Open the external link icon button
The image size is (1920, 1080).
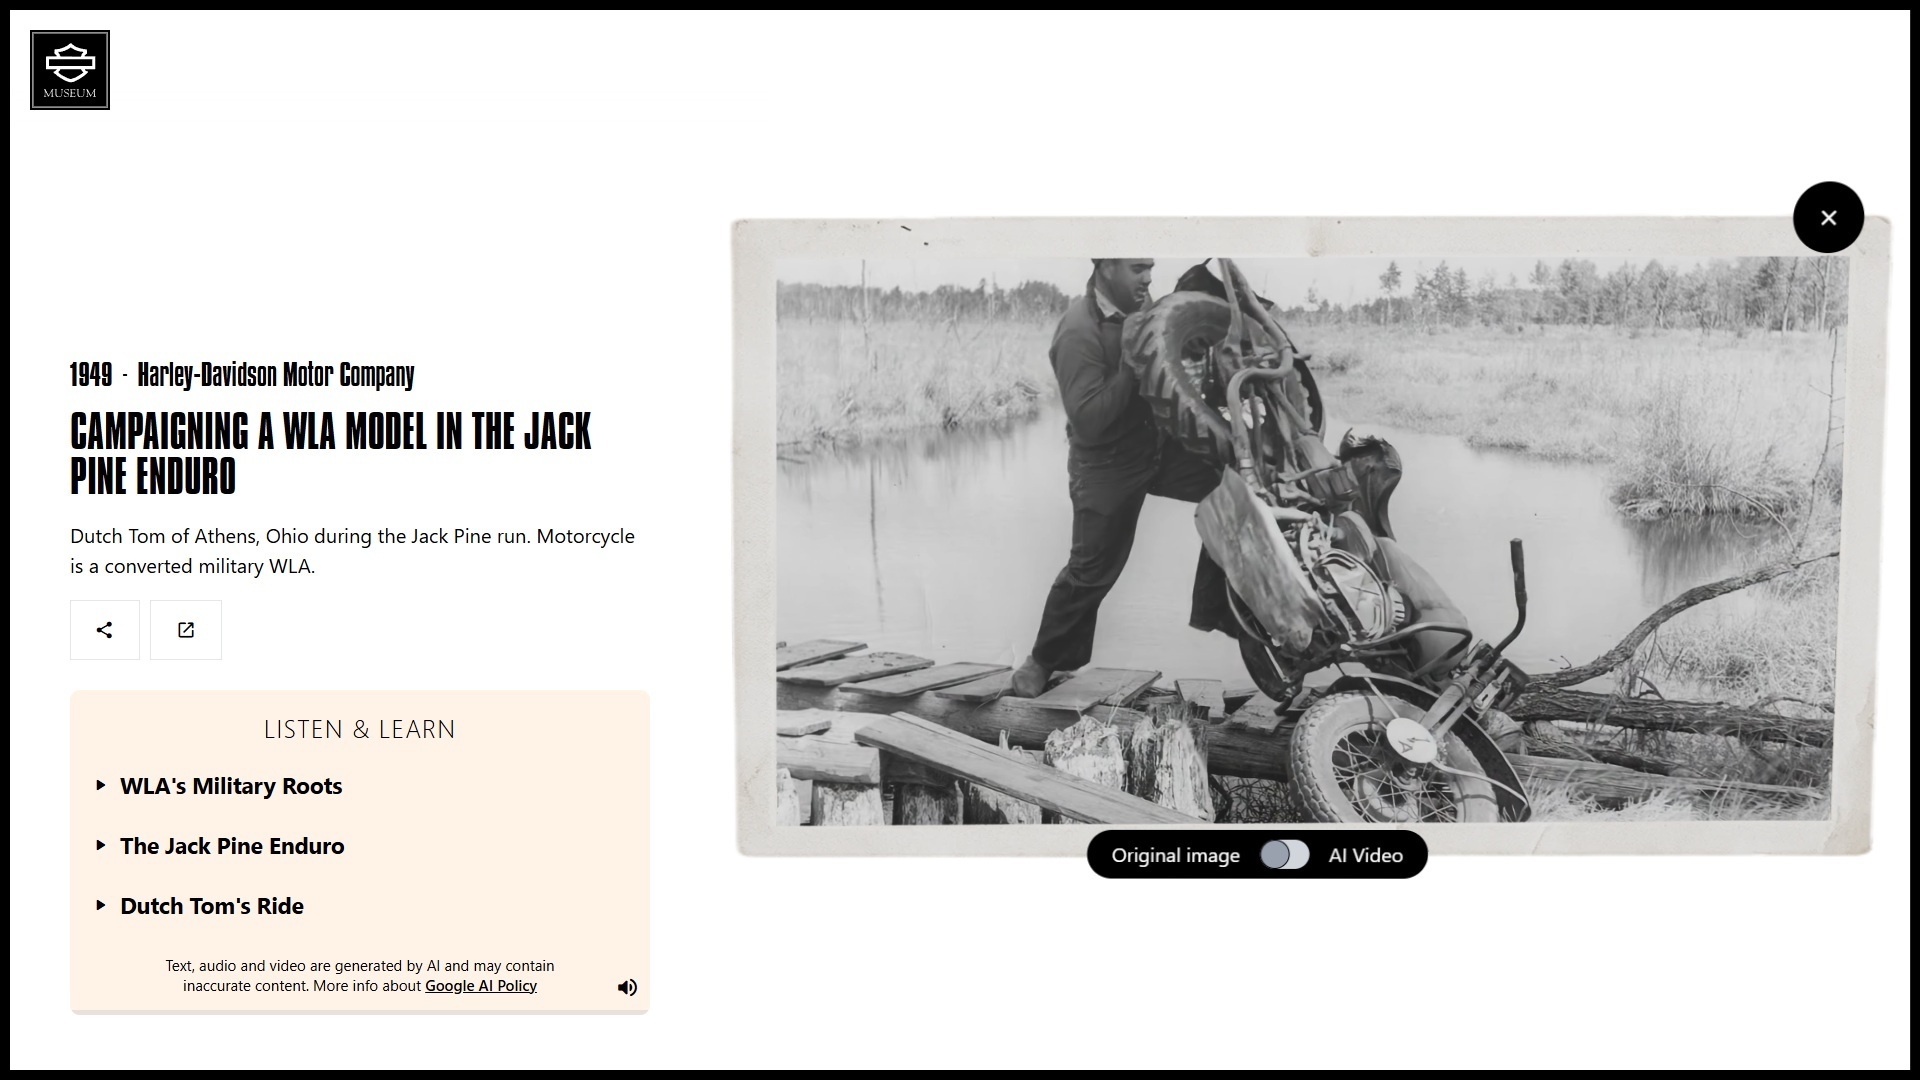(186, 630)
